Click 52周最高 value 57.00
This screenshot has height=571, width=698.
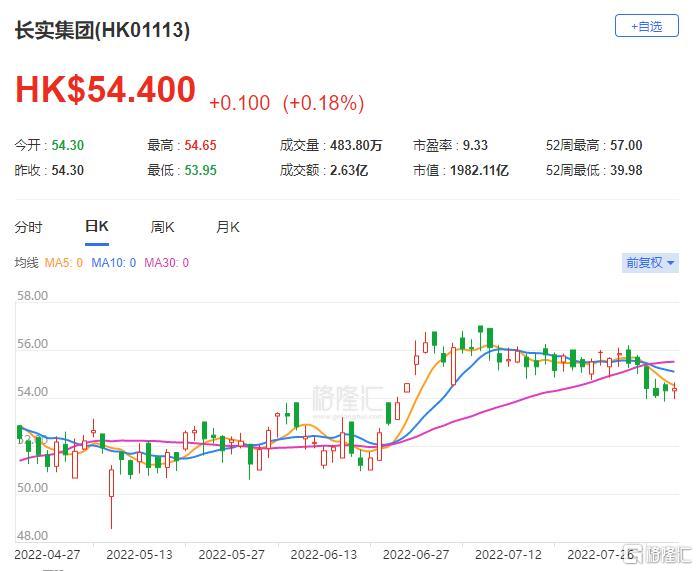pos(626,145)
